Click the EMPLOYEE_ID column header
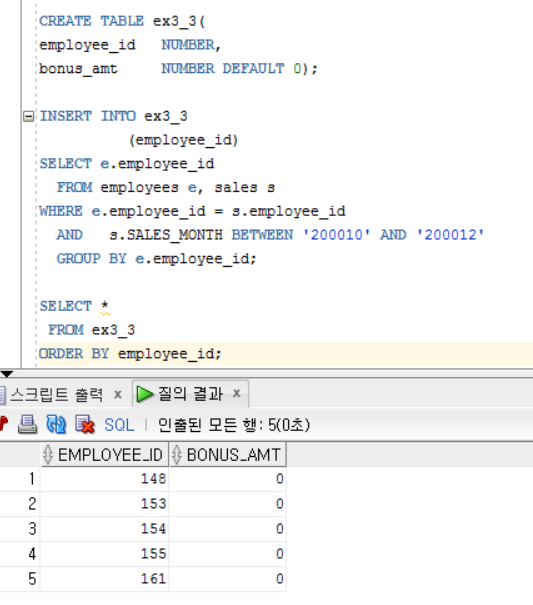Viewport: 533px width, 605px height. 105,455
